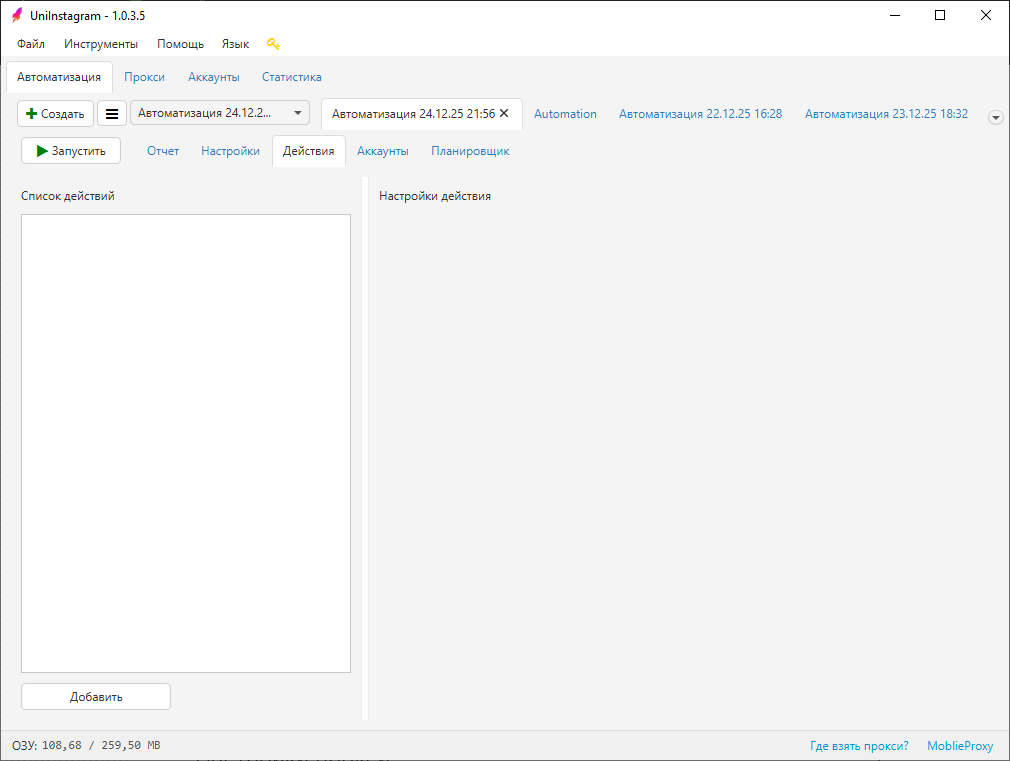
Task: Switch to the Статистика tab
Action: click(291, 77)
